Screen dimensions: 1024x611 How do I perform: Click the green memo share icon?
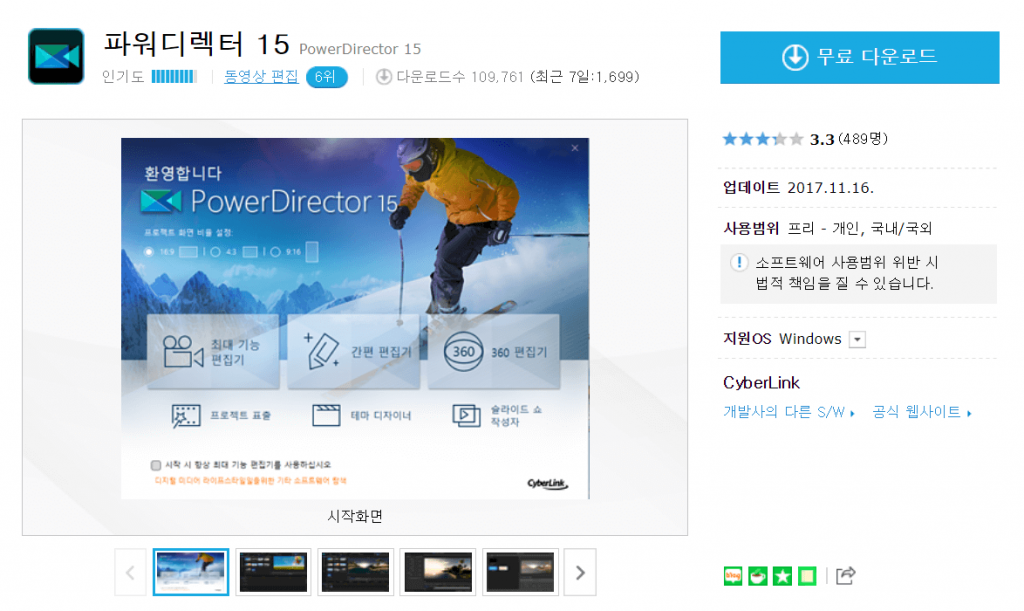(808, 575)
